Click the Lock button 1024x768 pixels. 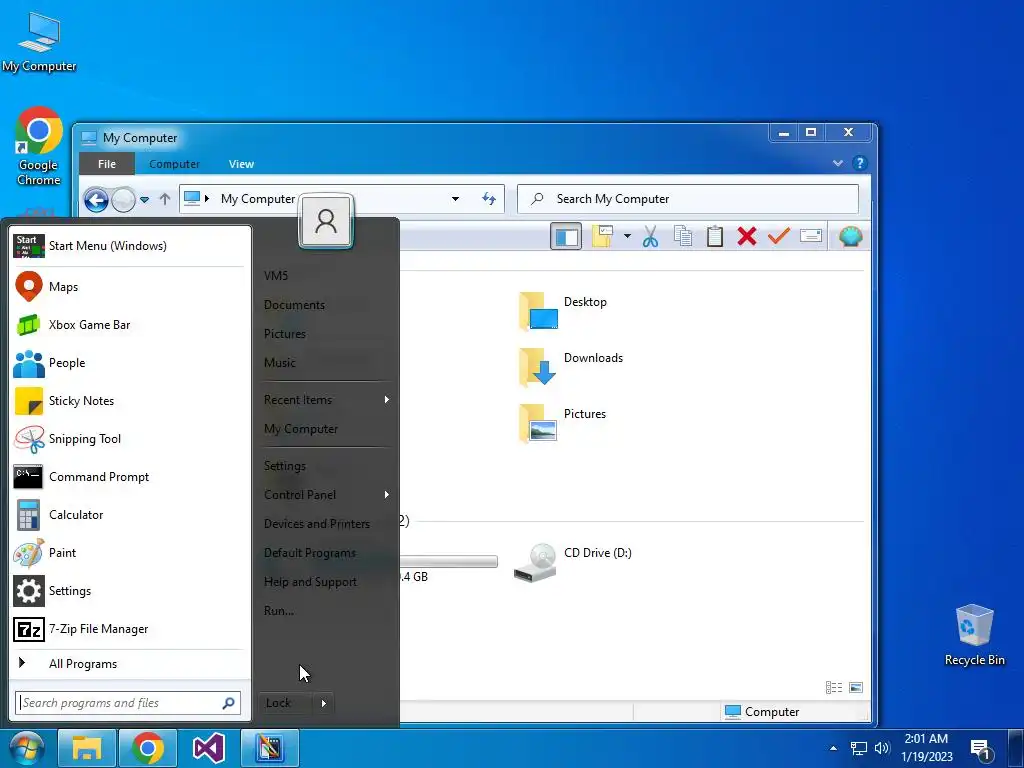(x=286, y=703)
